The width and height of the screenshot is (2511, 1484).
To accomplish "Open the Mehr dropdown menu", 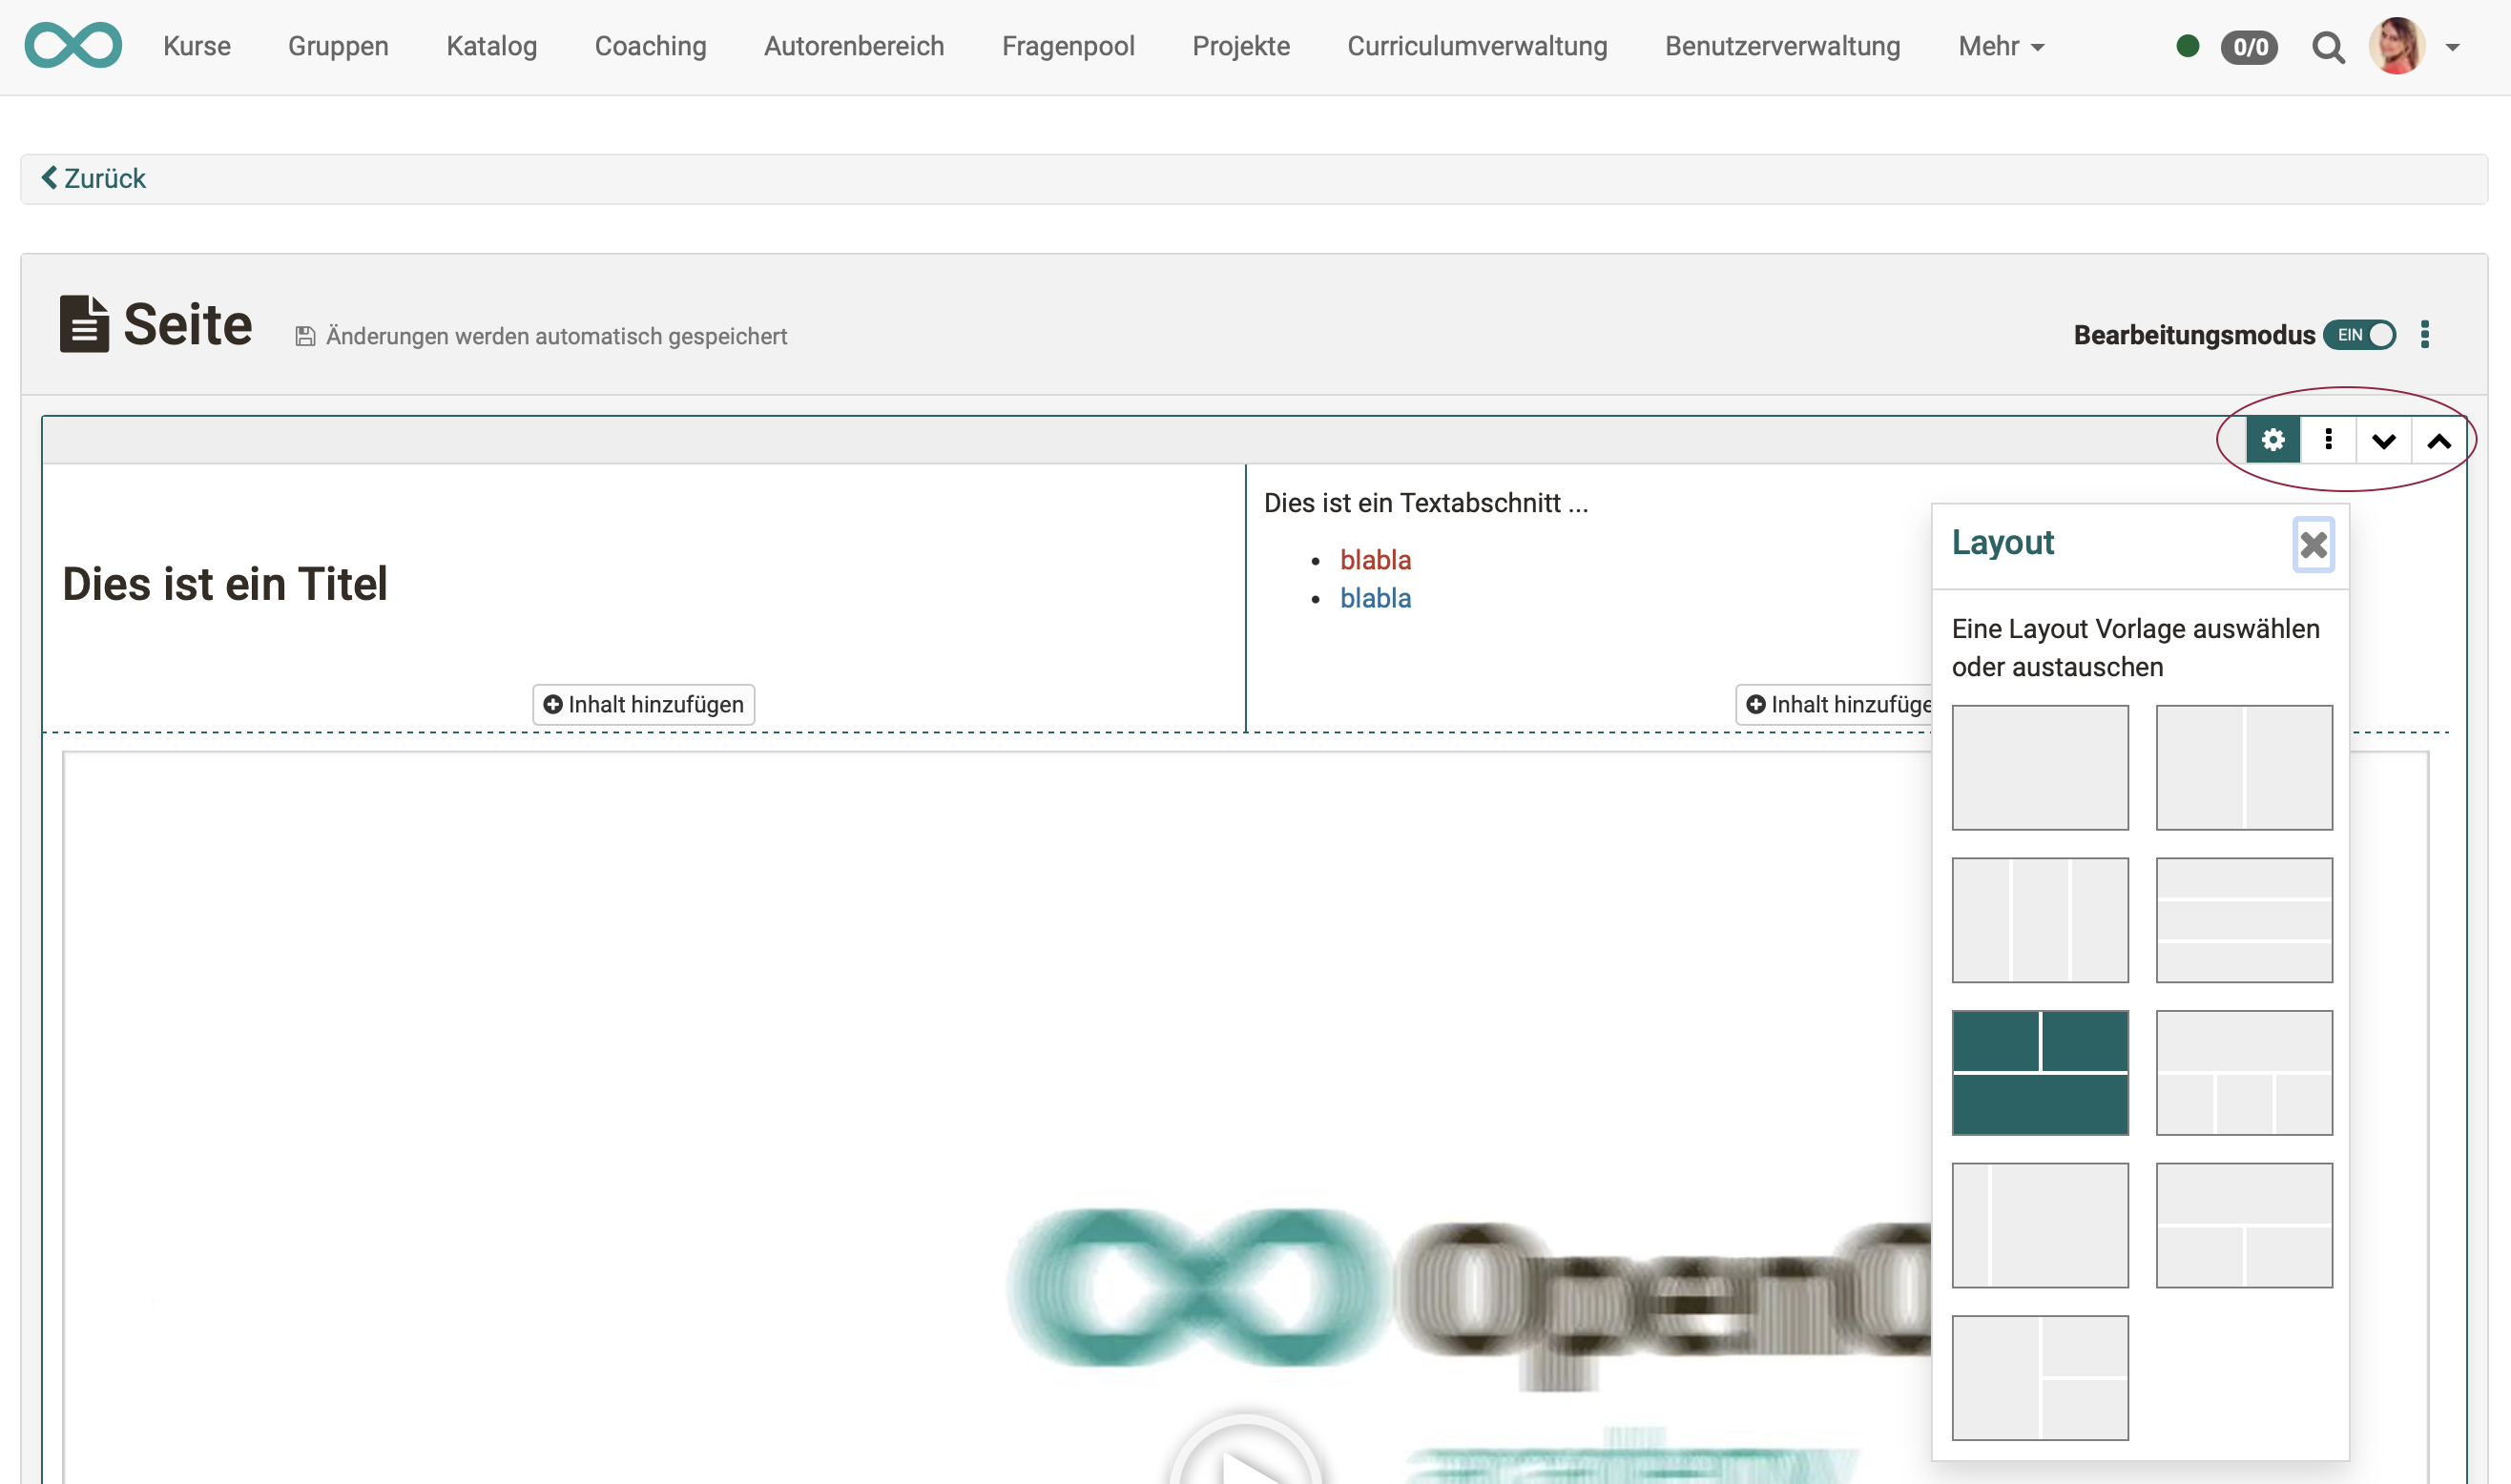I will coord(2000,46).
